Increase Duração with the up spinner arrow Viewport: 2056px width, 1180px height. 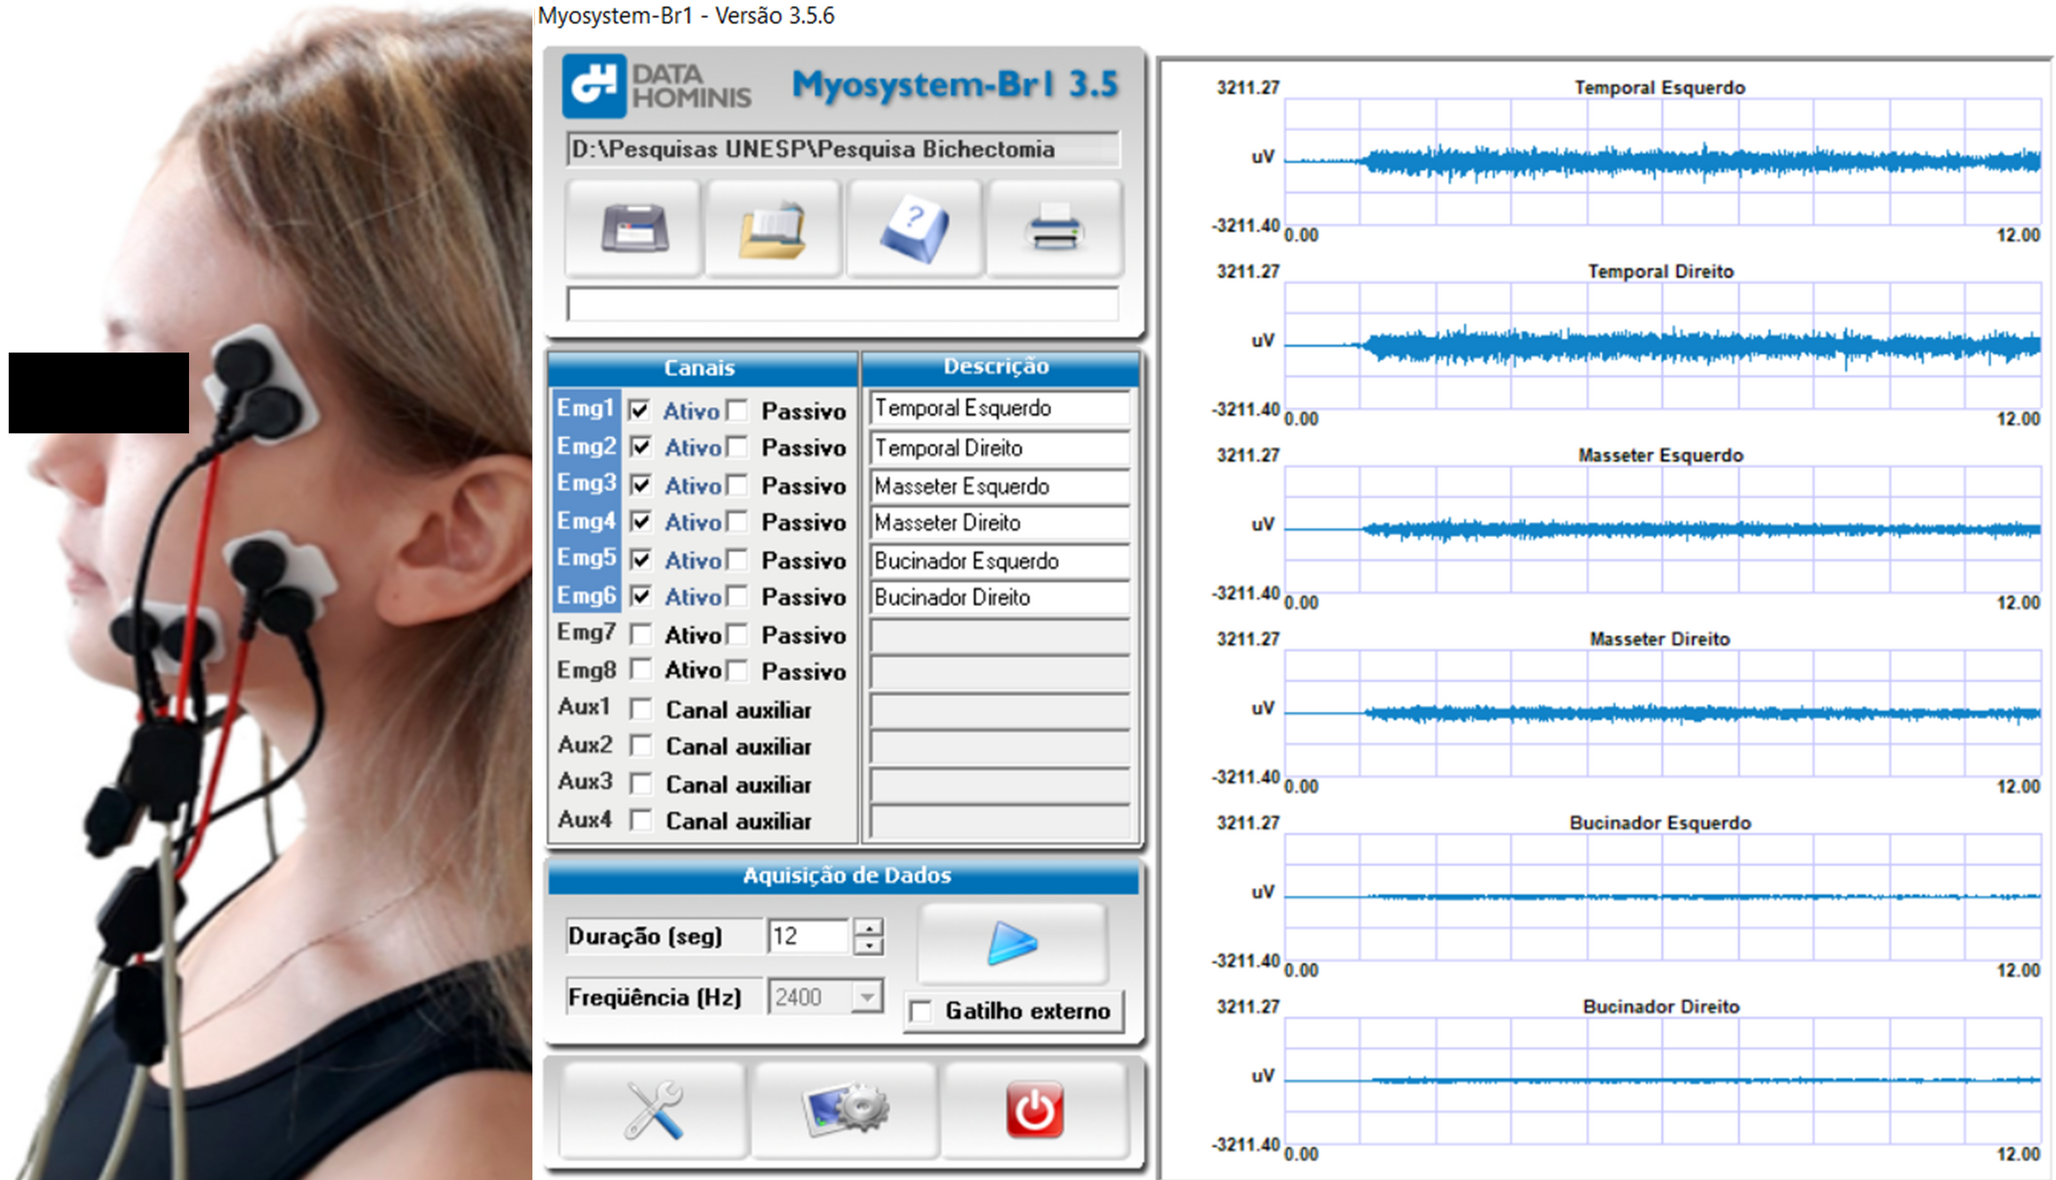869,928
